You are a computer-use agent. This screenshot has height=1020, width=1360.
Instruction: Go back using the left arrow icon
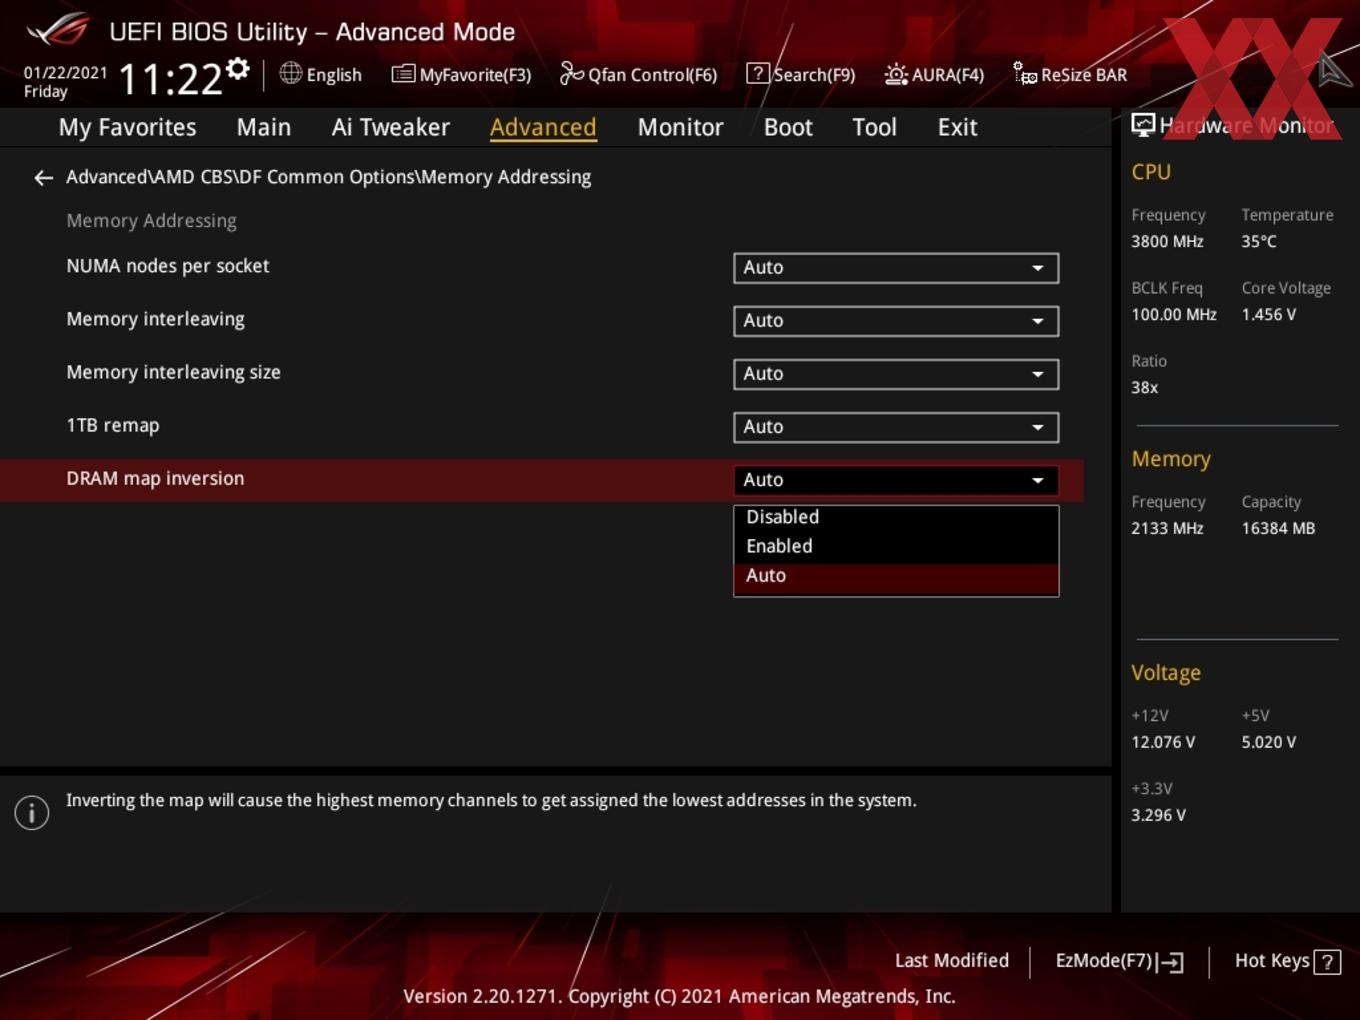pyautogui.click(x=43, y=178)
